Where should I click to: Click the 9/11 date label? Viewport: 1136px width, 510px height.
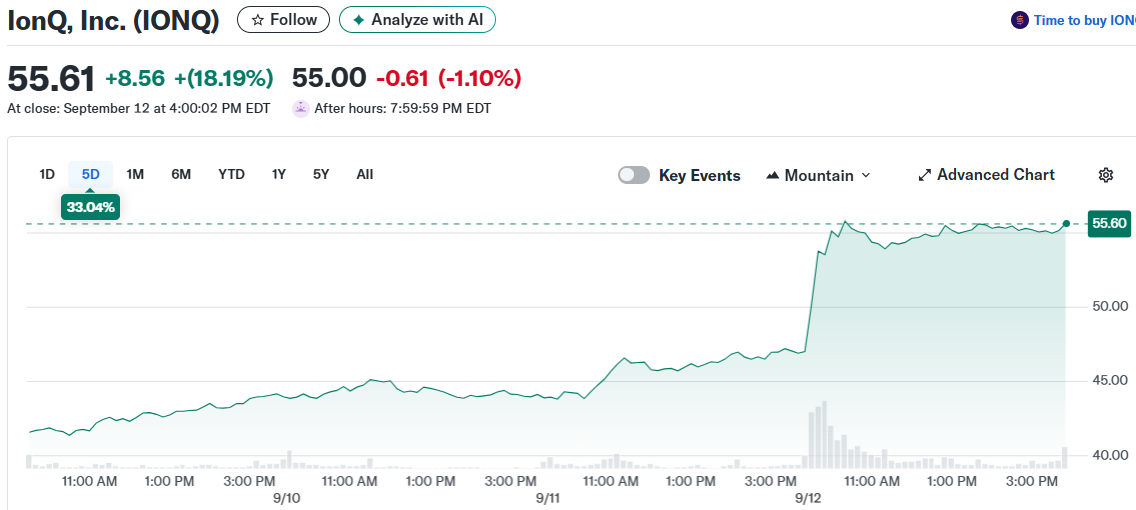tap(548, 498)
